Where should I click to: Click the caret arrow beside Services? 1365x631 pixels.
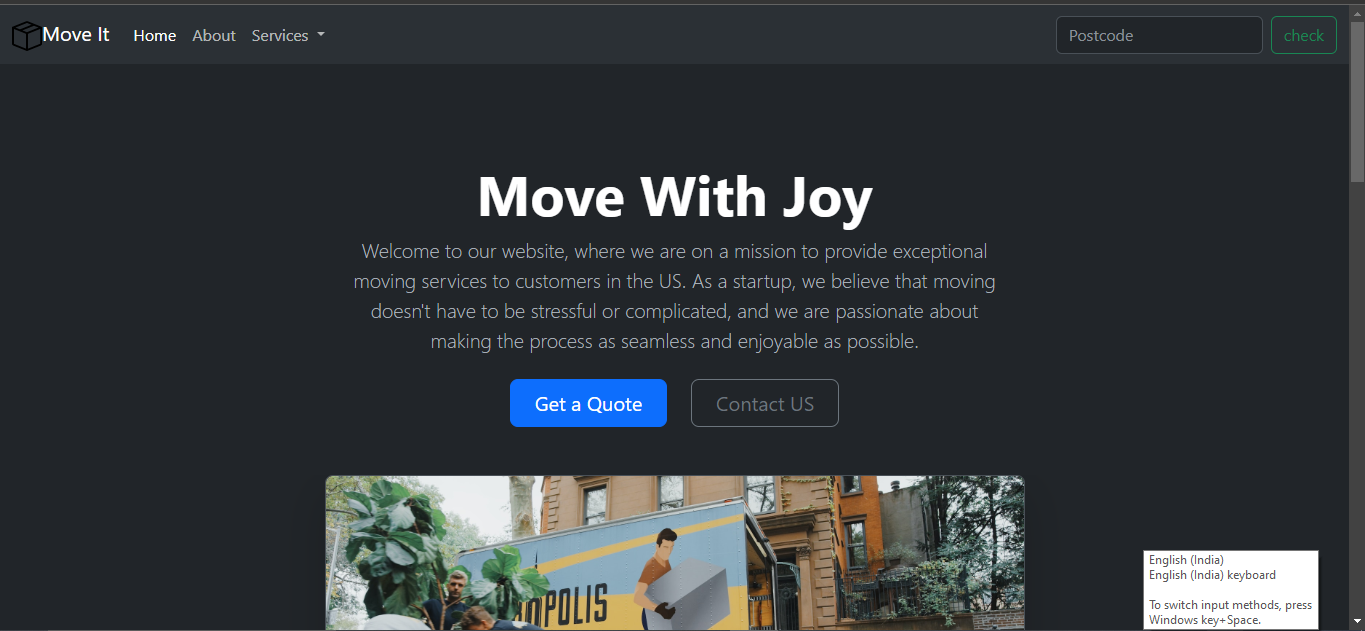[321, 35]
